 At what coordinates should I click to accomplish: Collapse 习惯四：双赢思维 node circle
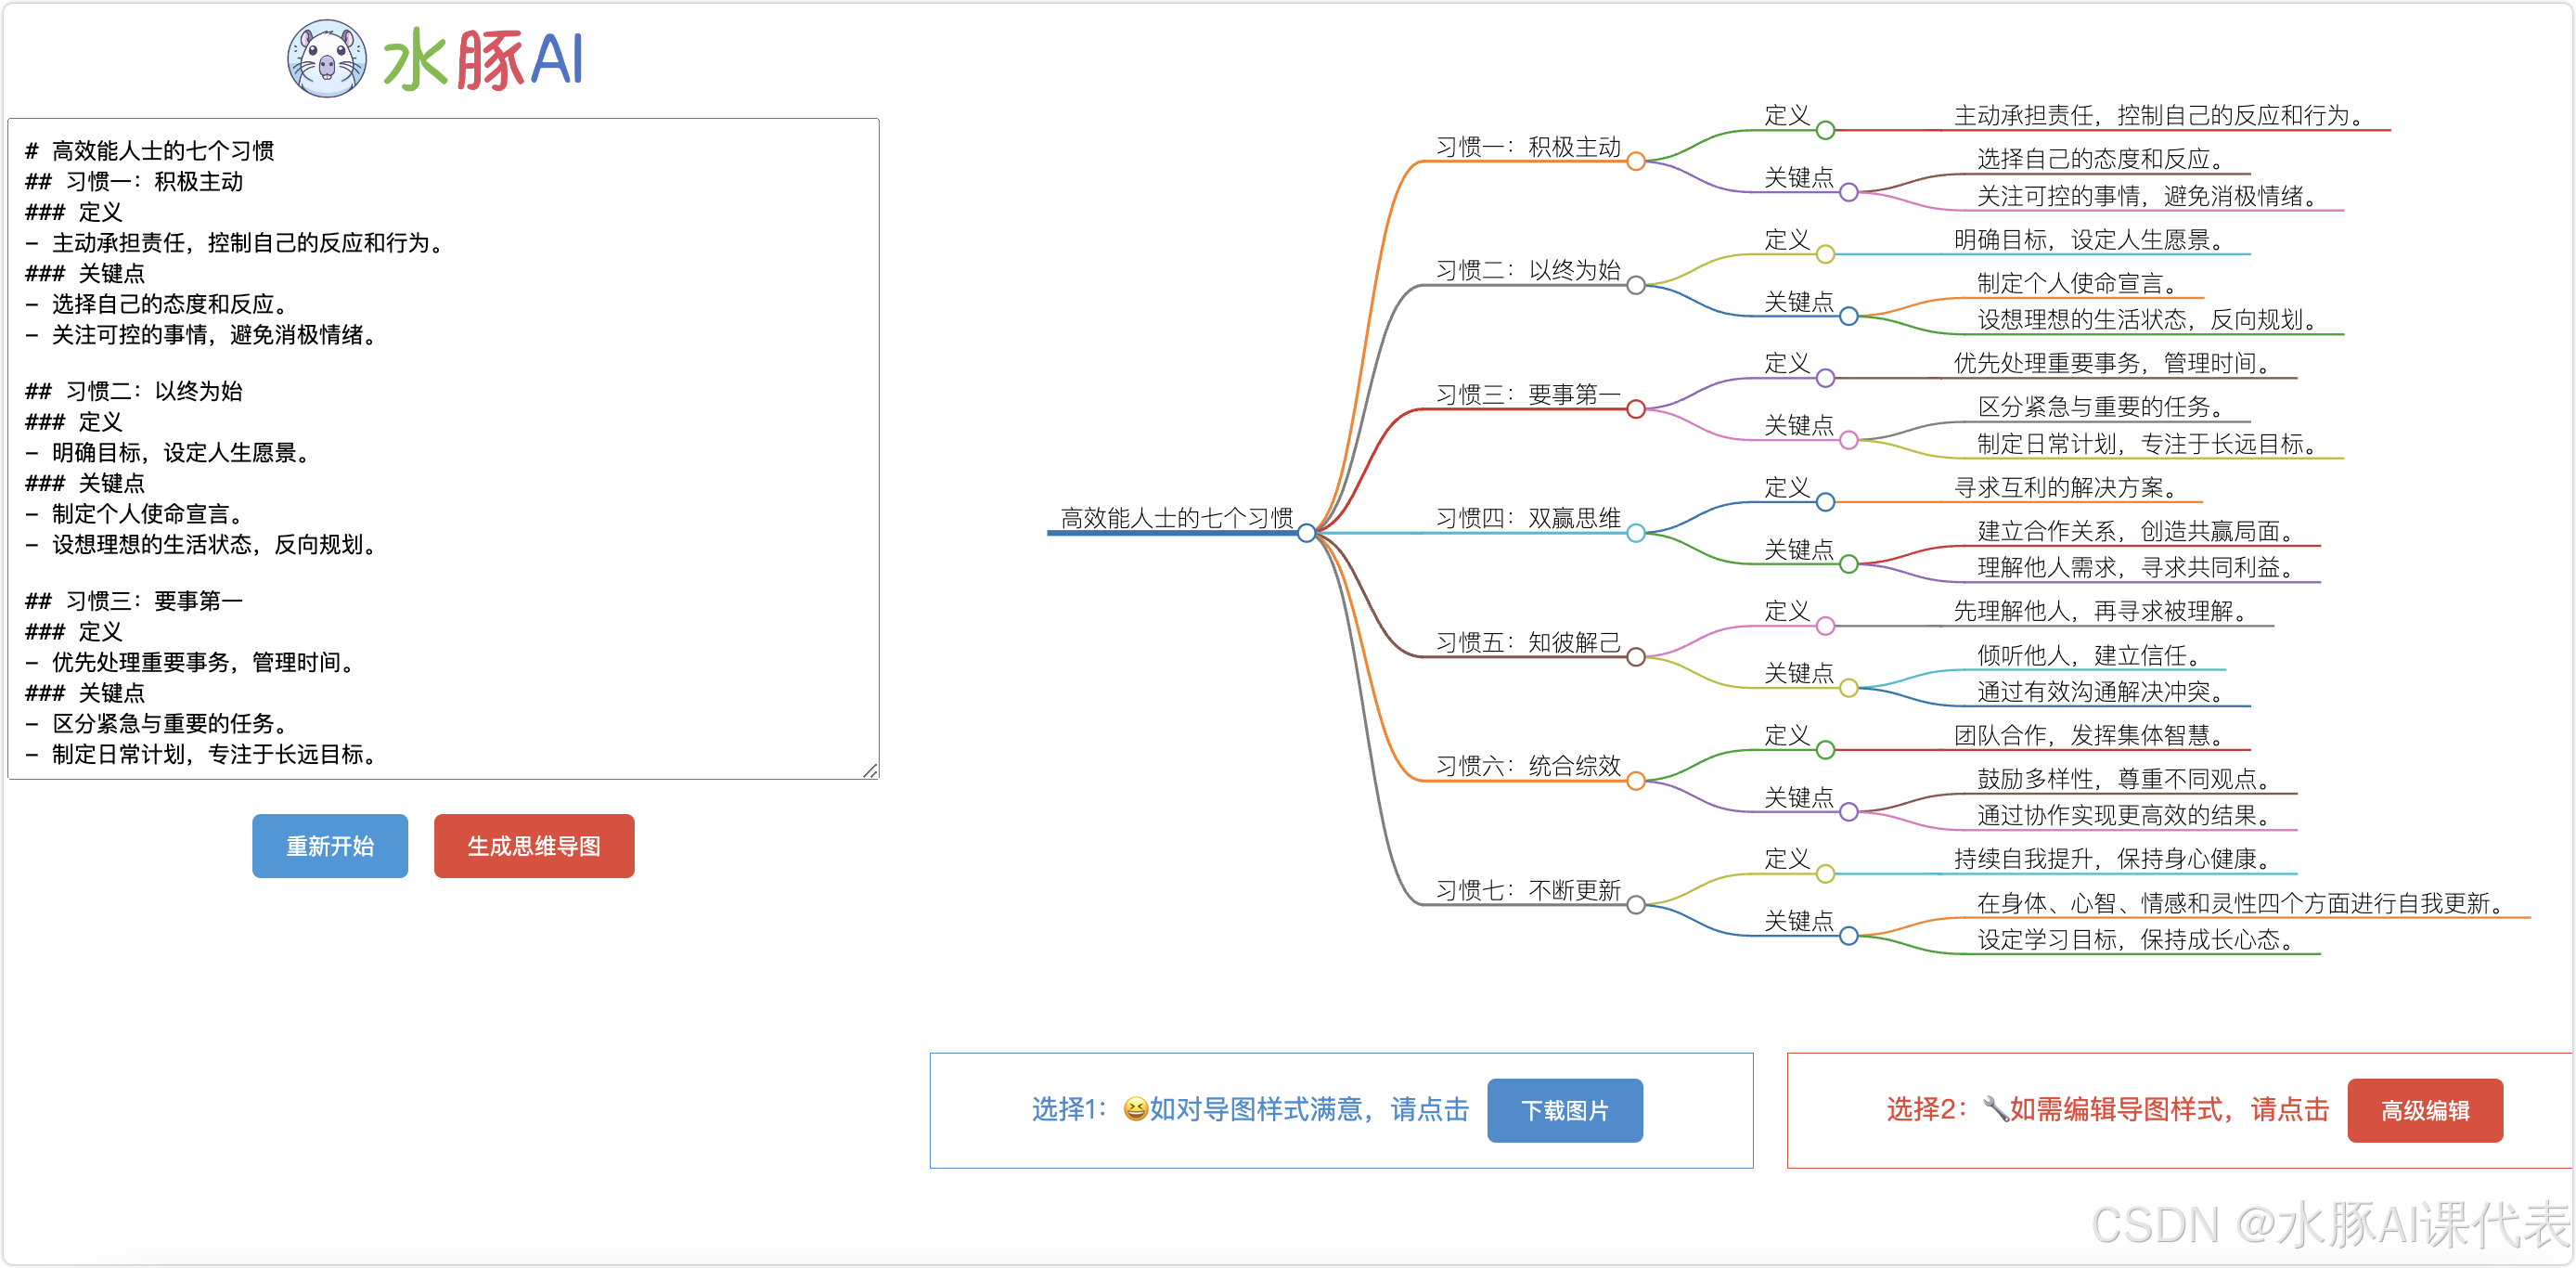[x=1636, y=533]
